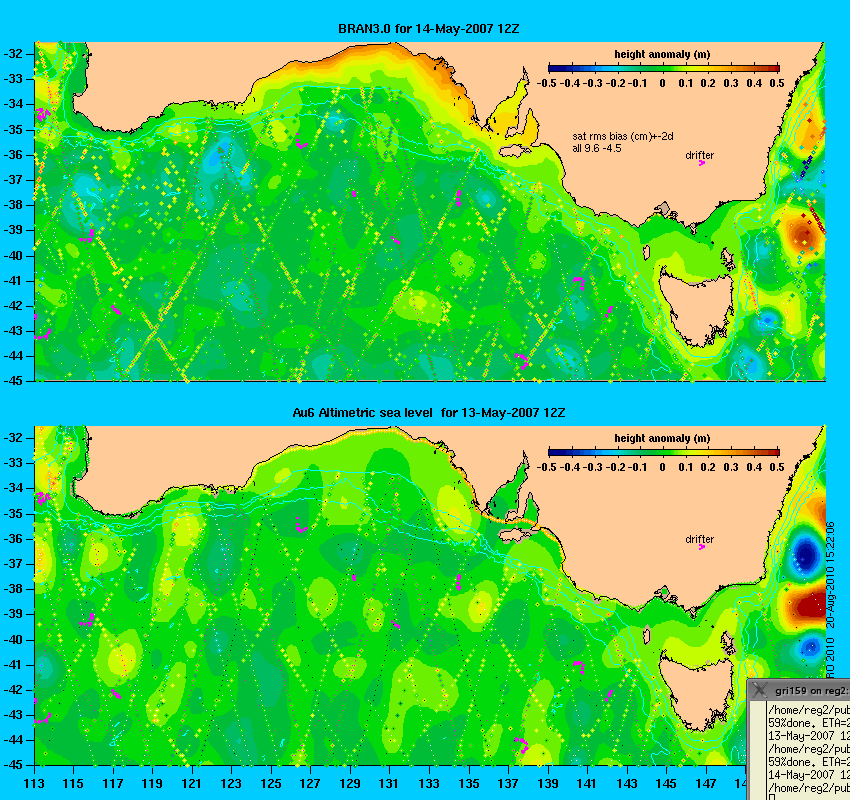850x800 pixels.
Task: Select the 'gri159 on reg2:' terminal title bar
Action: tap(799, 690)
